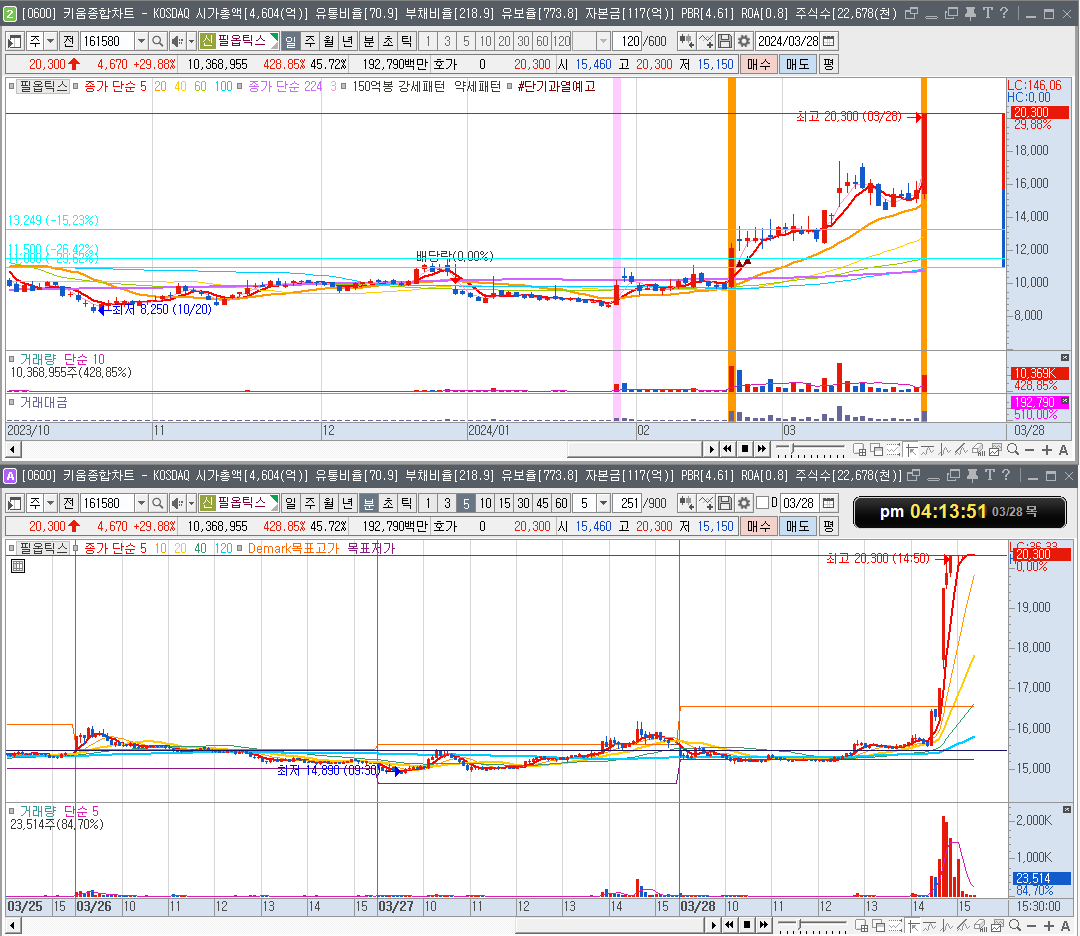
Task: Click rewind button under upper chart
Action: [x=727, y=450]
